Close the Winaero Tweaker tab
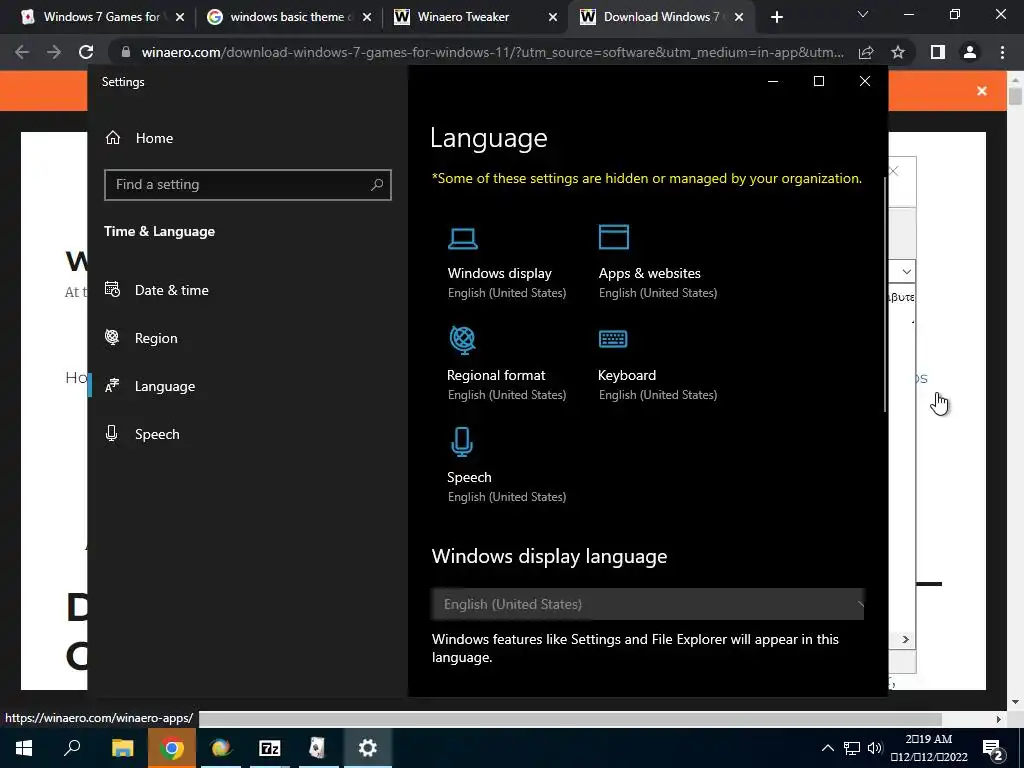Screen dimensions: 1024x768 (x=553, y=17)
